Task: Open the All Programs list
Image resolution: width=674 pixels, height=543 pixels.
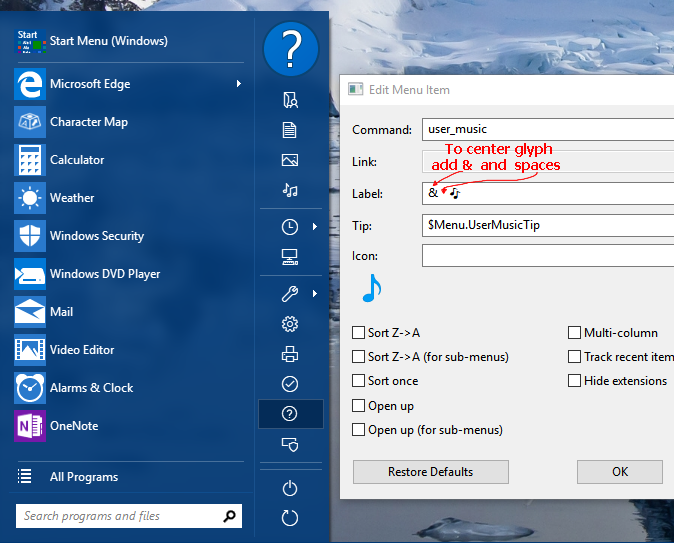Action: 129,477
